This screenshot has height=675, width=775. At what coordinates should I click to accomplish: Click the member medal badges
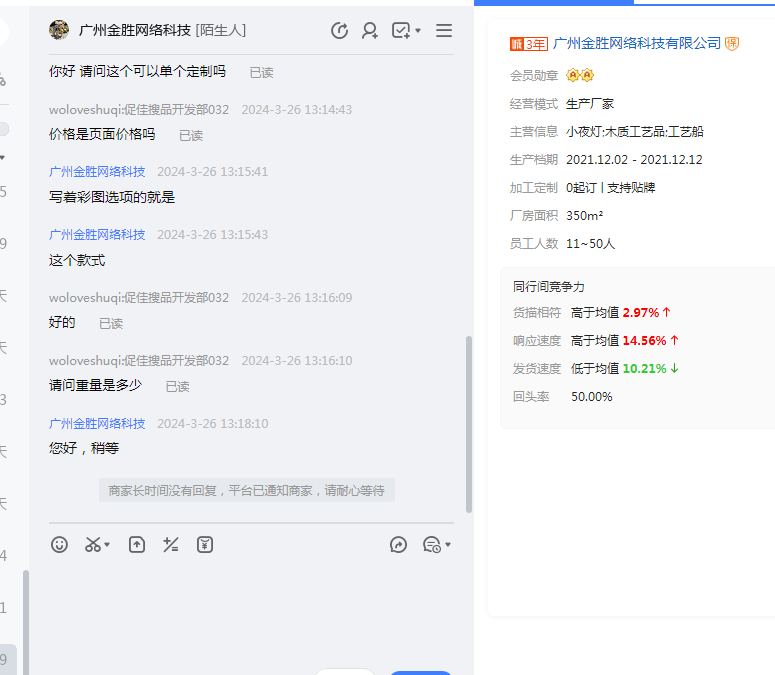(580, 75)
